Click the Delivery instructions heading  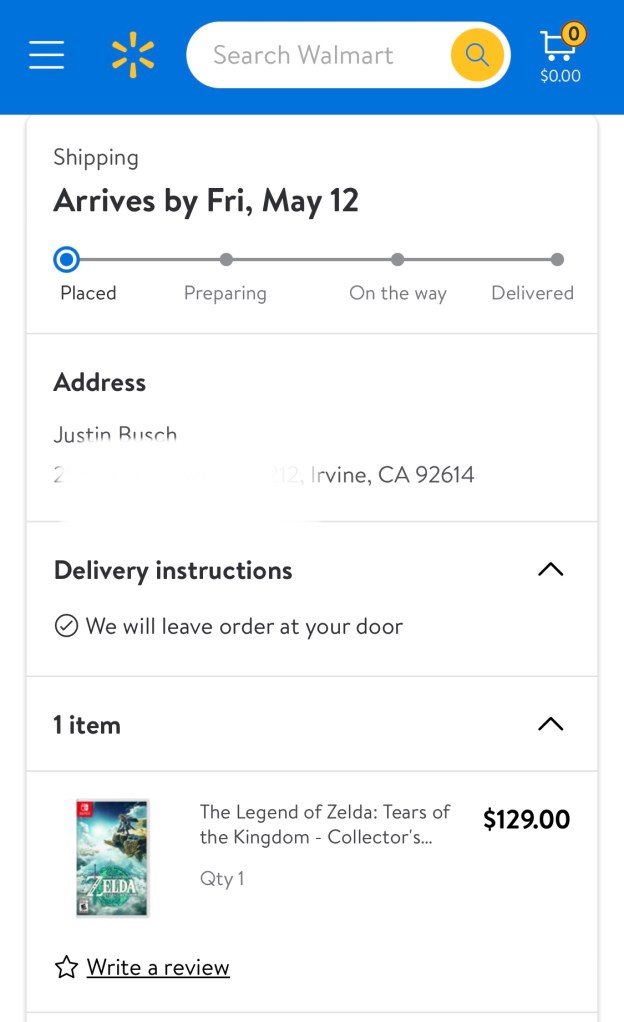tap(173, 571)
